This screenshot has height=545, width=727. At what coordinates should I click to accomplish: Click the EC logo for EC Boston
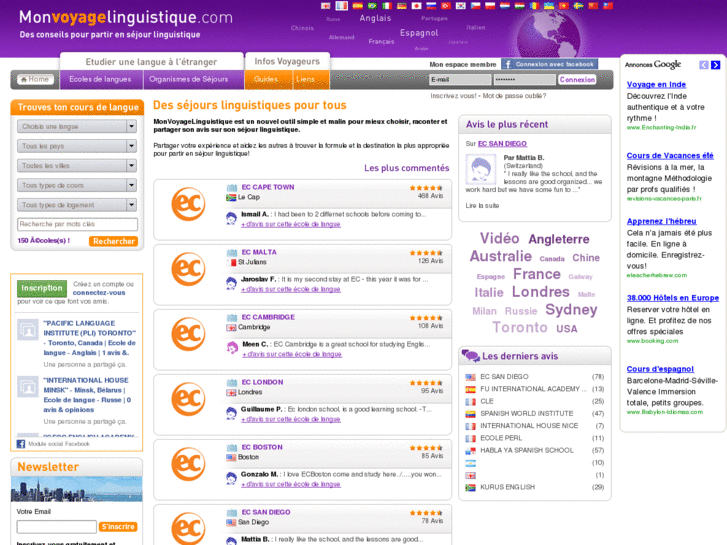tap(188, 464)
